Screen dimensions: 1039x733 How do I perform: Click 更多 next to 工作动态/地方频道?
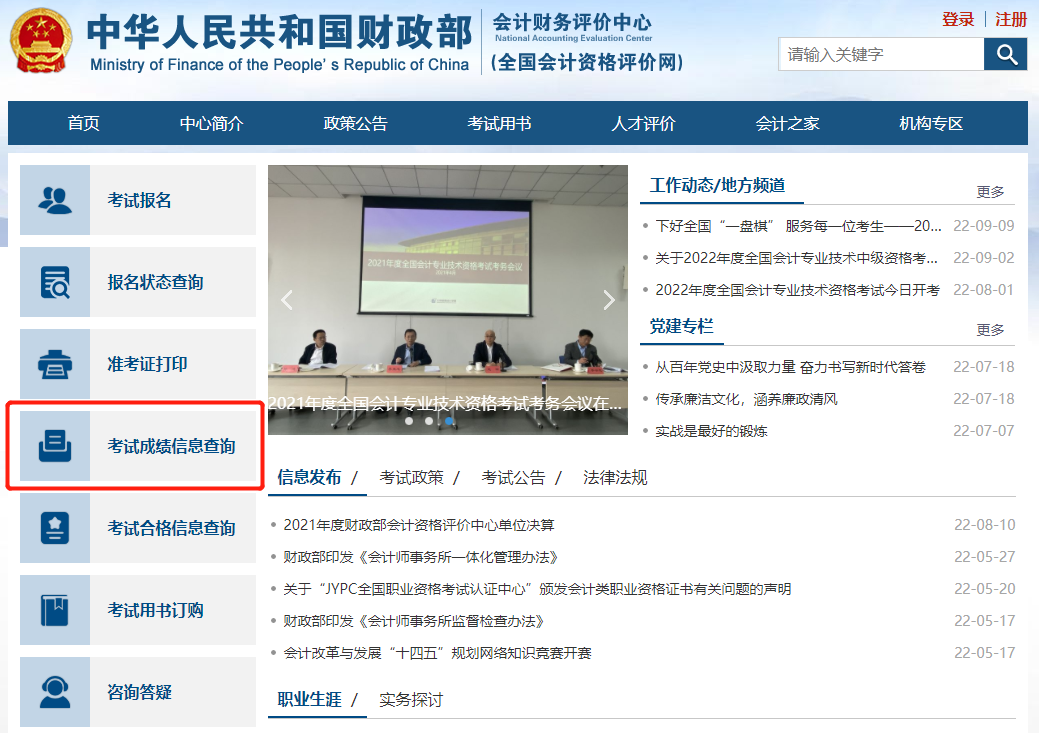tap(990, 192)
